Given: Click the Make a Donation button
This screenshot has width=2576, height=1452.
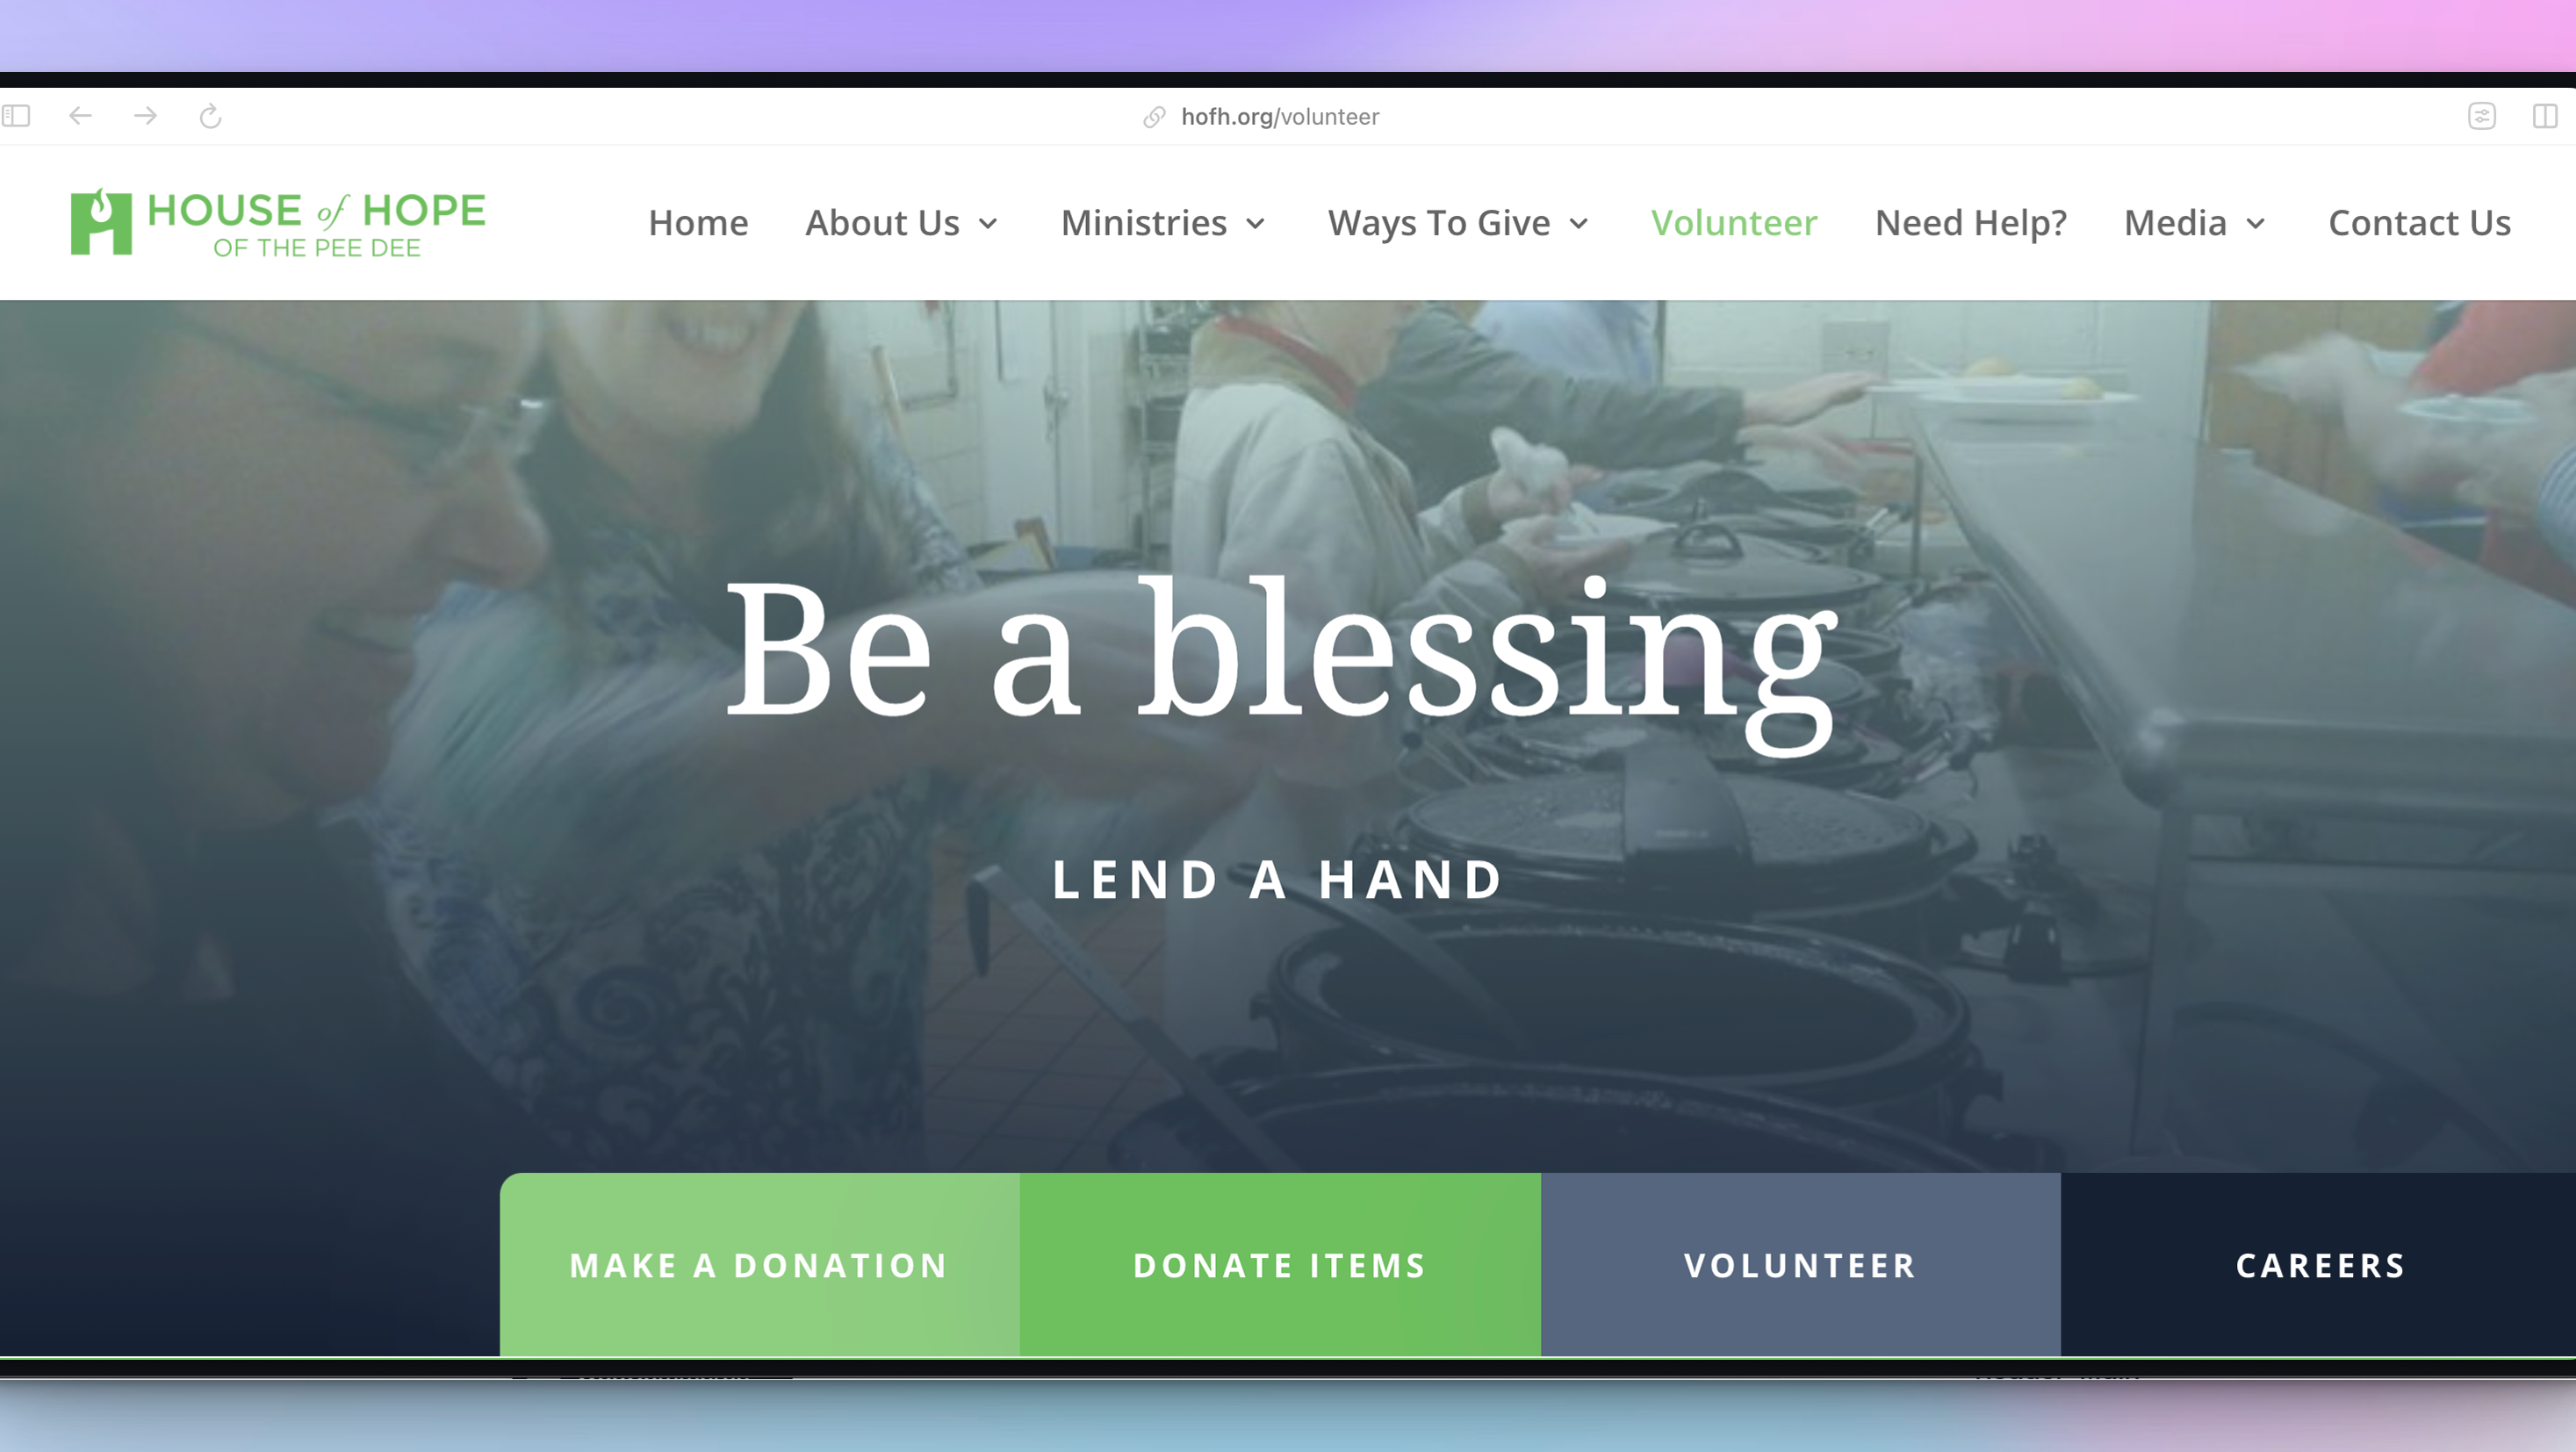Looking at the screenshot, I should [760, 1264].
